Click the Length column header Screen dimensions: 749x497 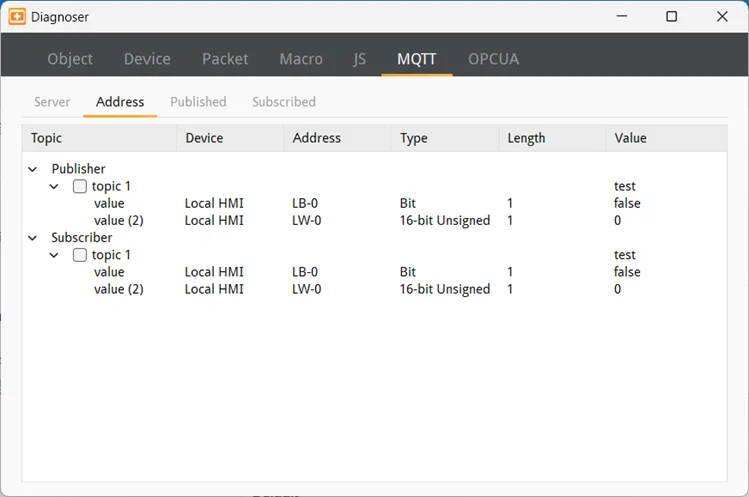click(x=553, y=138)
